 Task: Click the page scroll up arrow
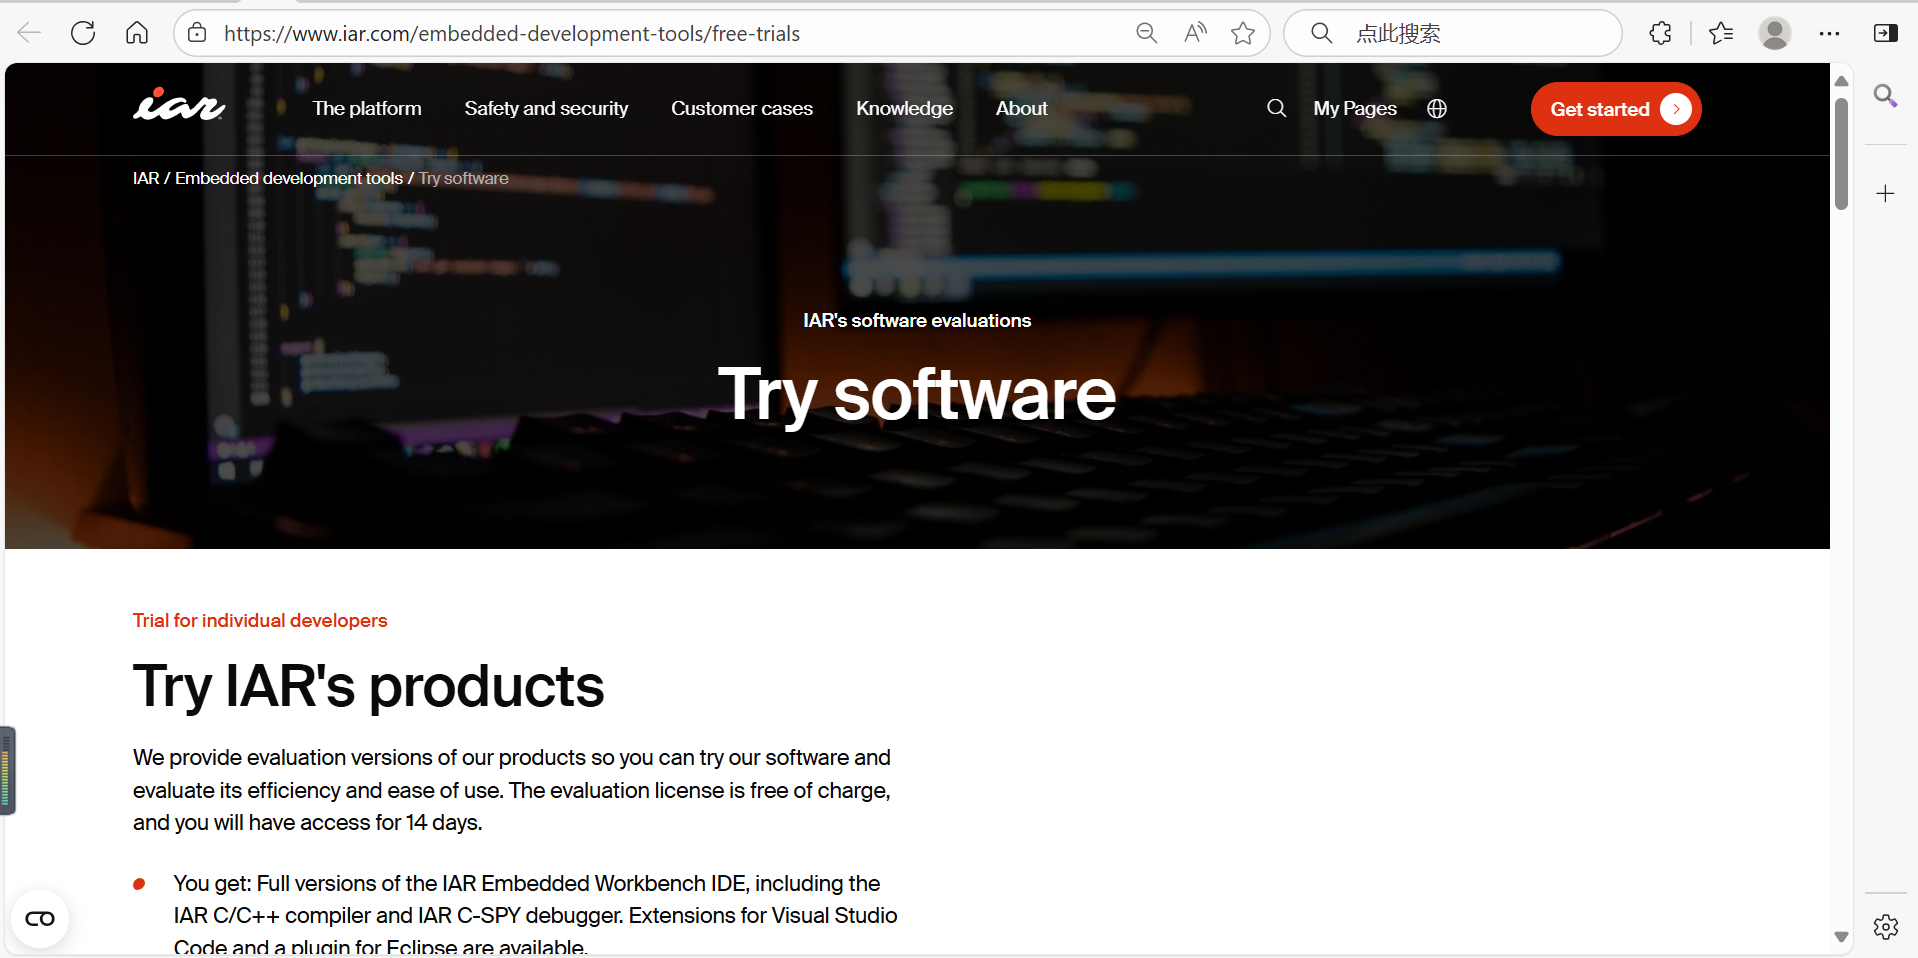point(1841,81)
